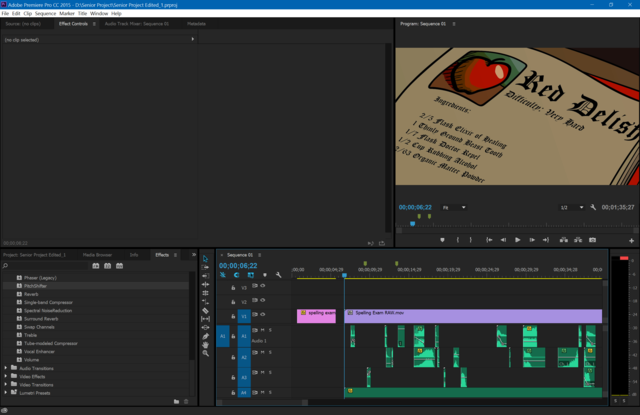Select the Selection tool arrow
Viewport: 640px width, 415px height.
click(x=205, y=259)
